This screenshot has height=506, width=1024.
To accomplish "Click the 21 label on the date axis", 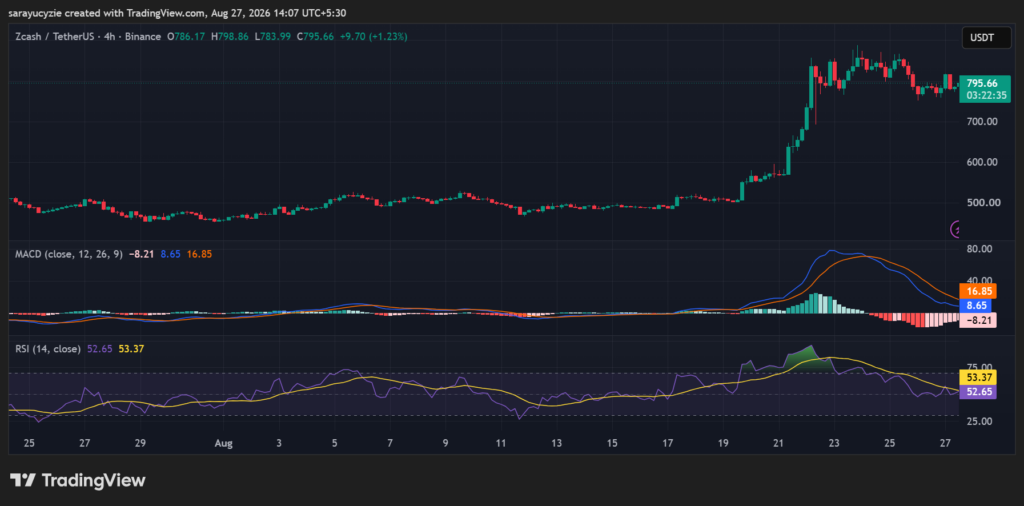I will (778, 443).
